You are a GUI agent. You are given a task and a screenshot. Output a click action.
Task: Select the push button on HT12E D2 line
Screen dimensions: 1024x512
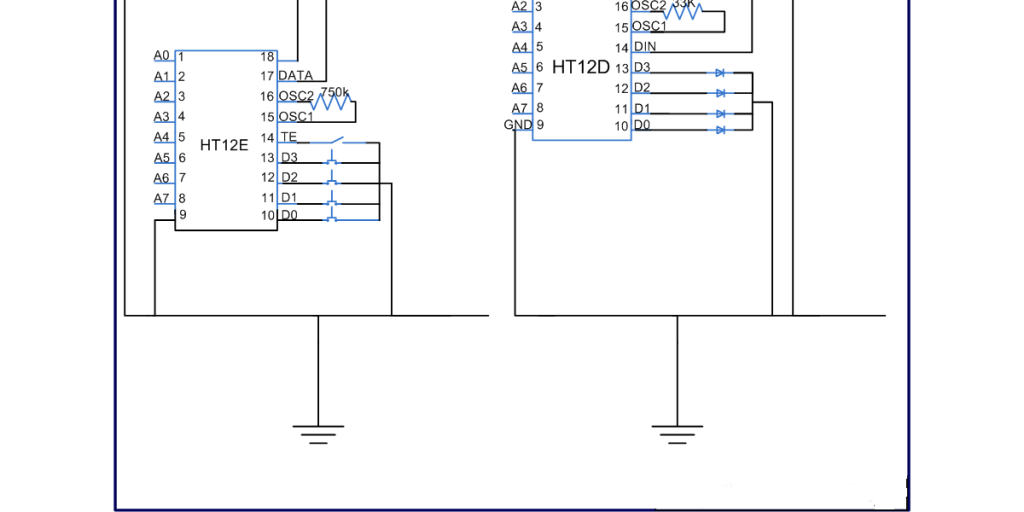(332, 178)
